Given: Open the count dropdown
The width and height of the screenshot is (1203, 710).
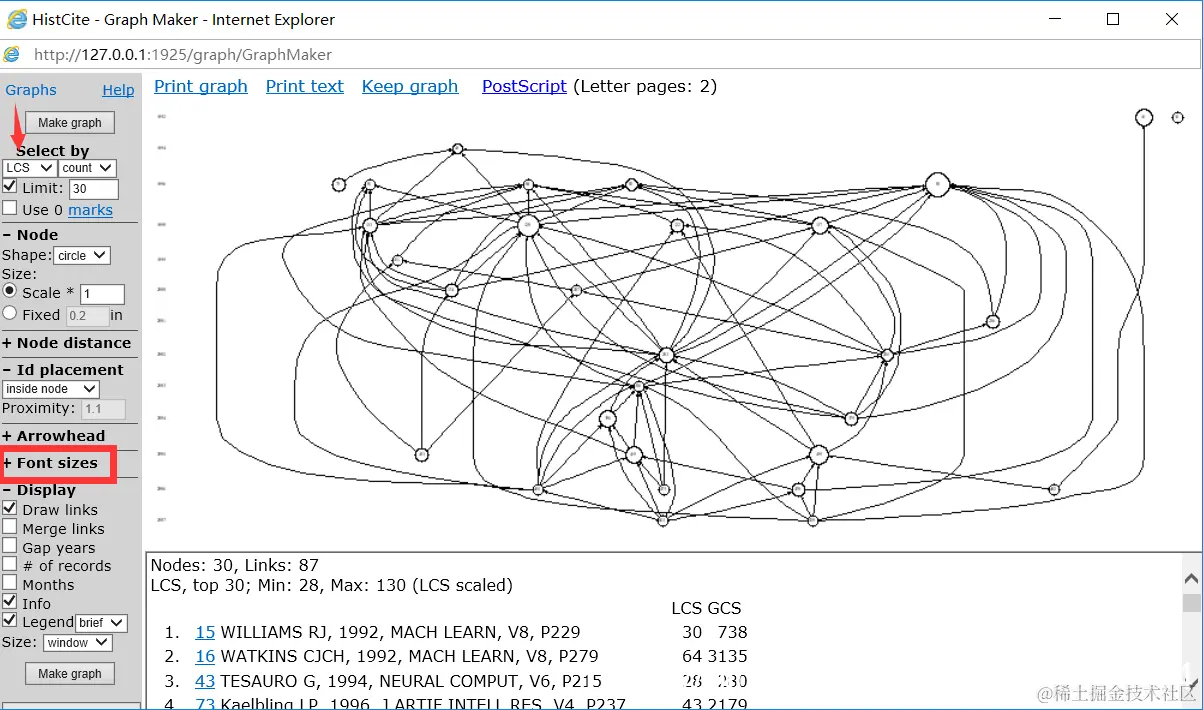Looking at the screenshot, I should [87, 168].
